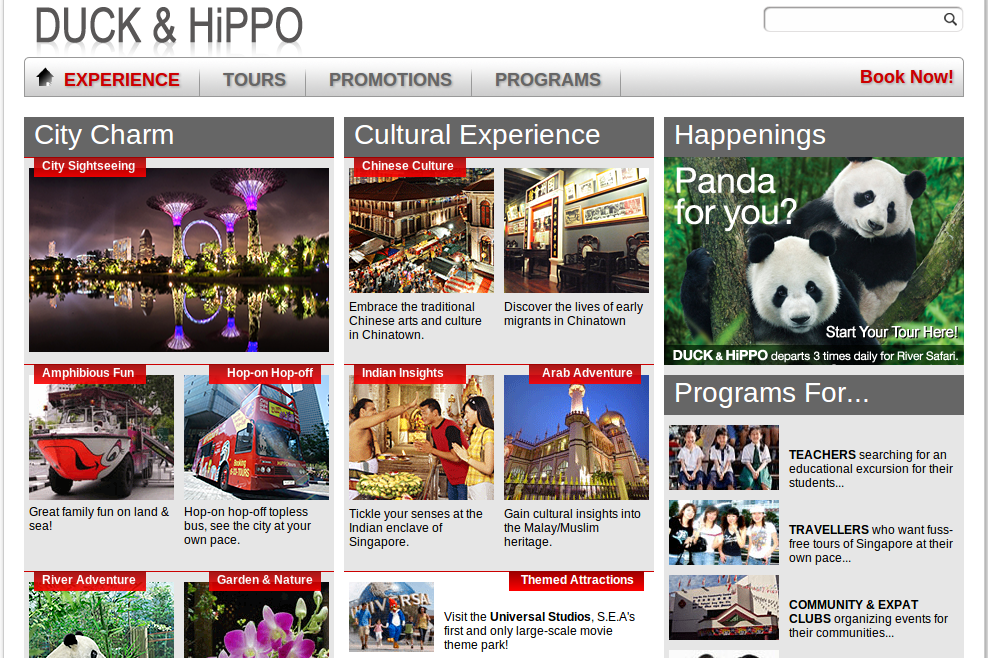
Task: Open the City Sightseeing label
Action: pos(88,166)
